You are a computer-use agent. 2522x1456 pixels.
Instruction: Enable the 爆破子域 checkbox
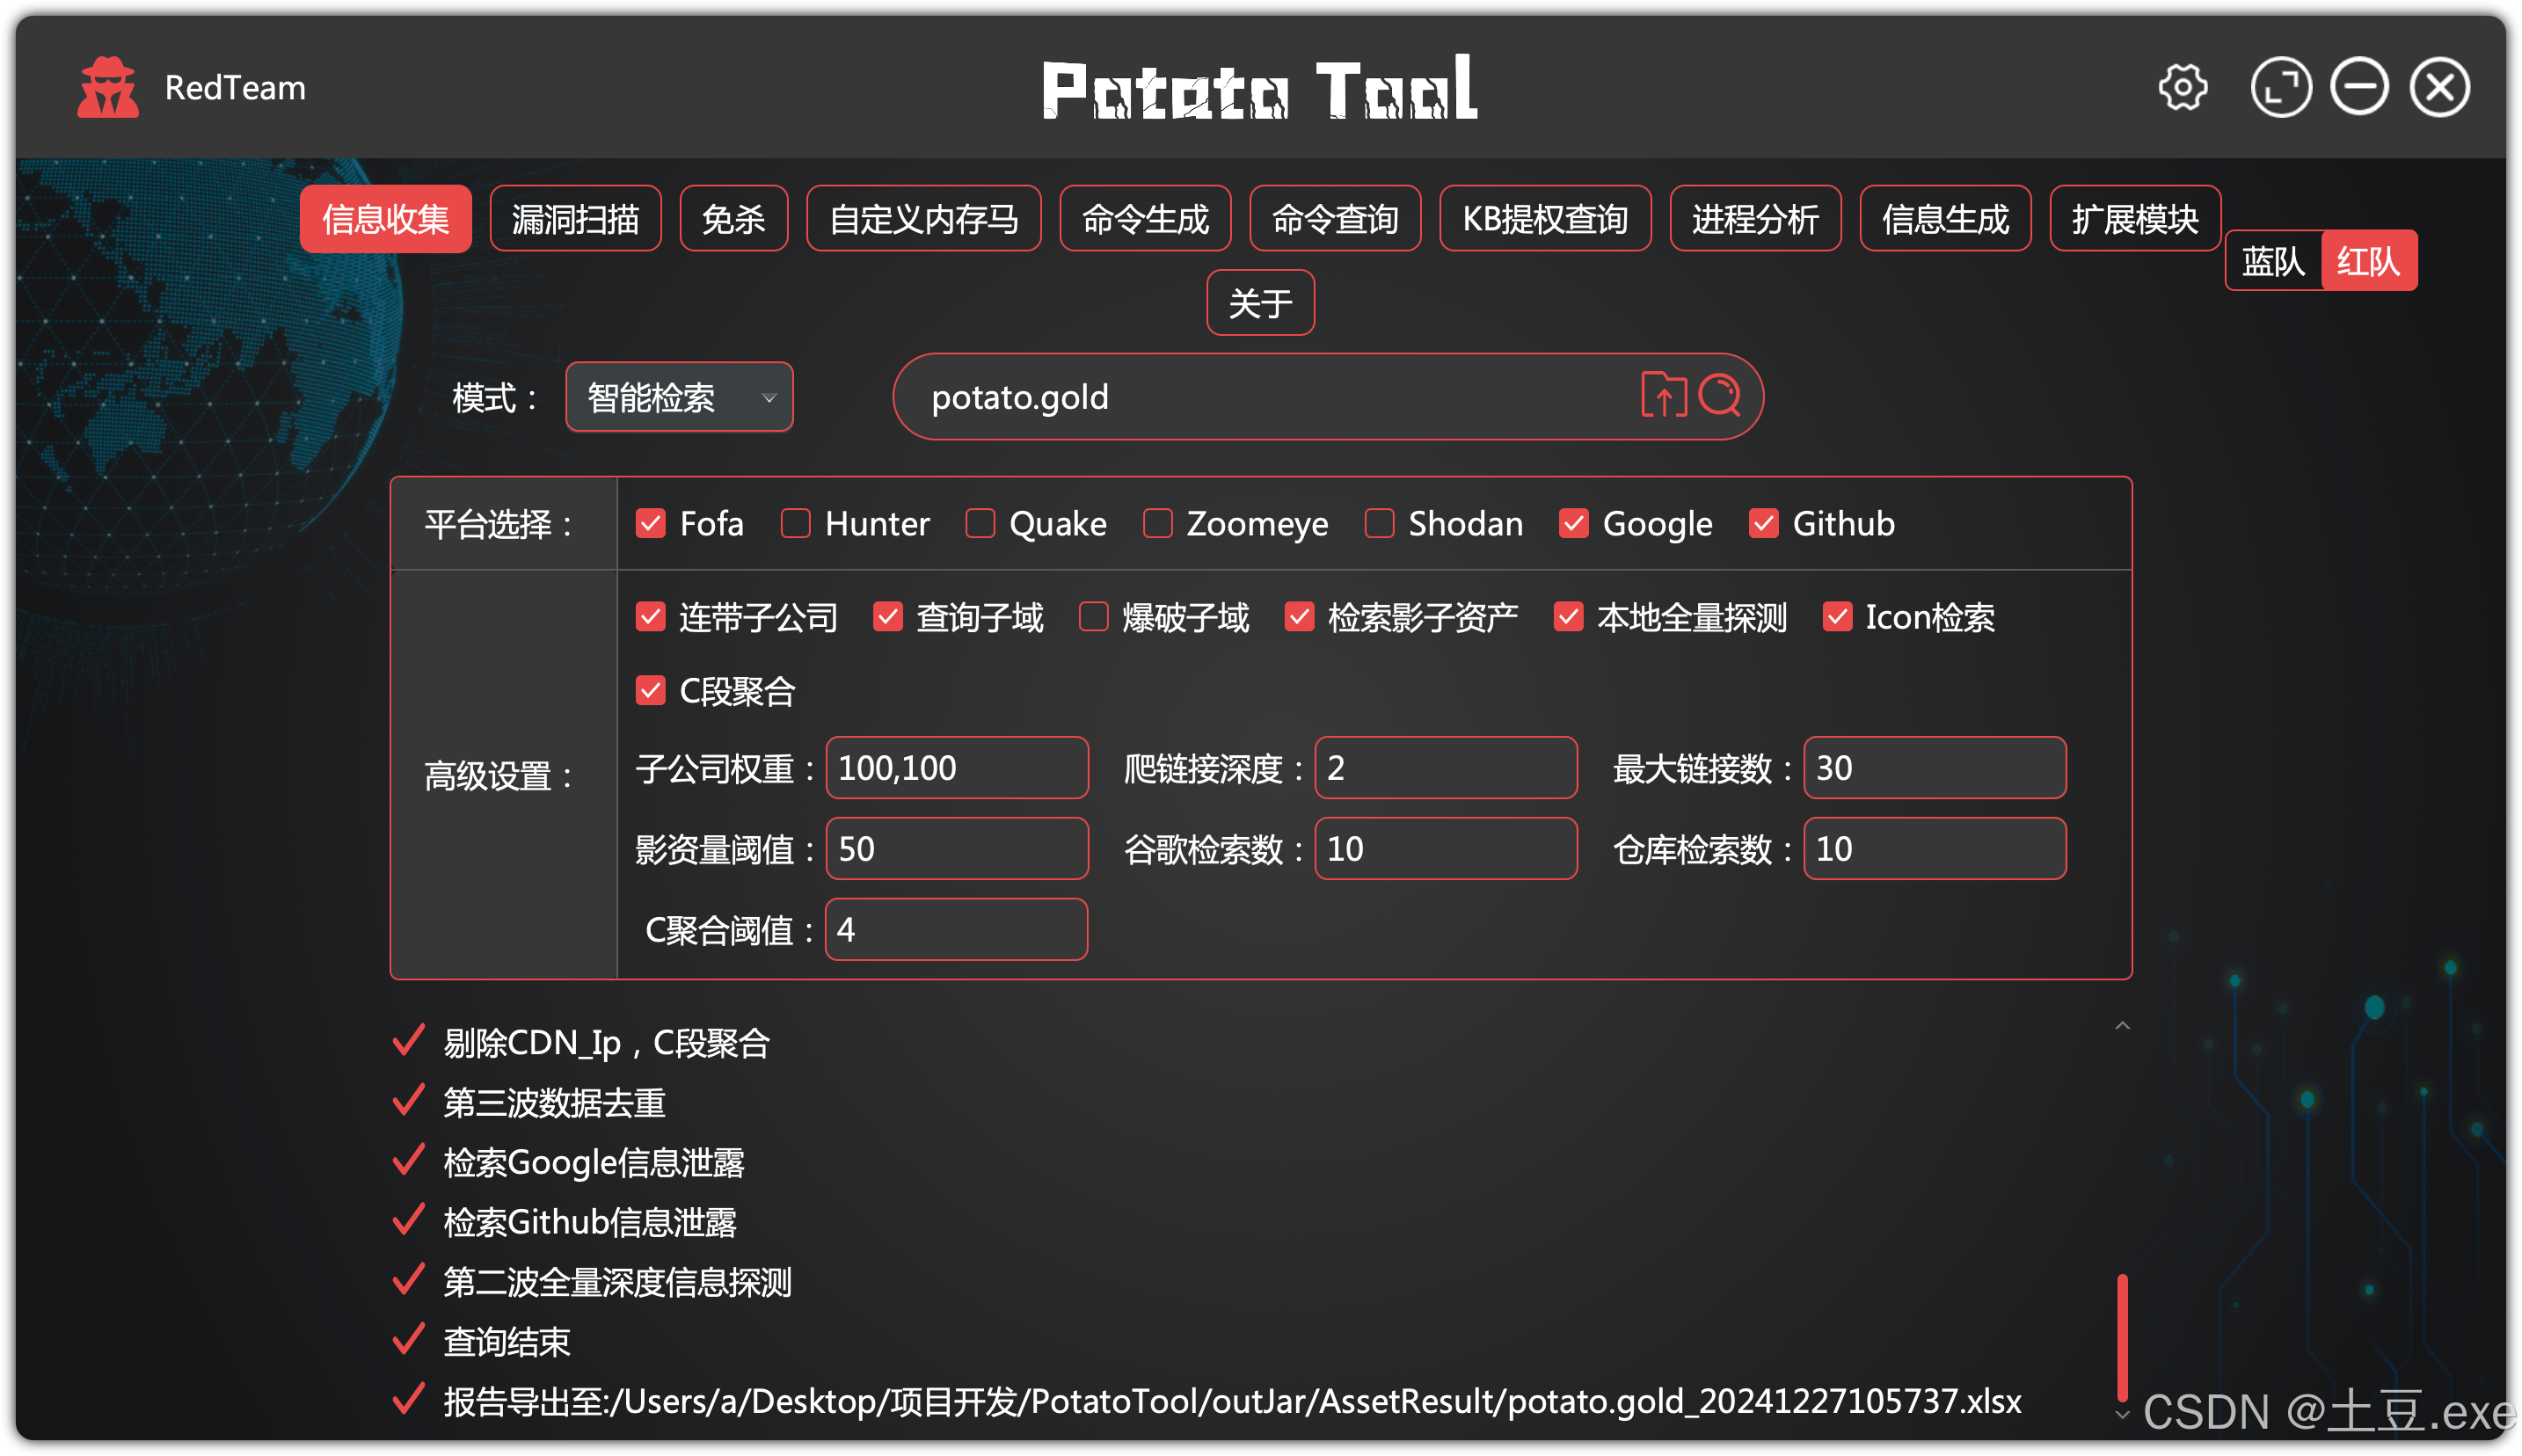click(1093, 617)
